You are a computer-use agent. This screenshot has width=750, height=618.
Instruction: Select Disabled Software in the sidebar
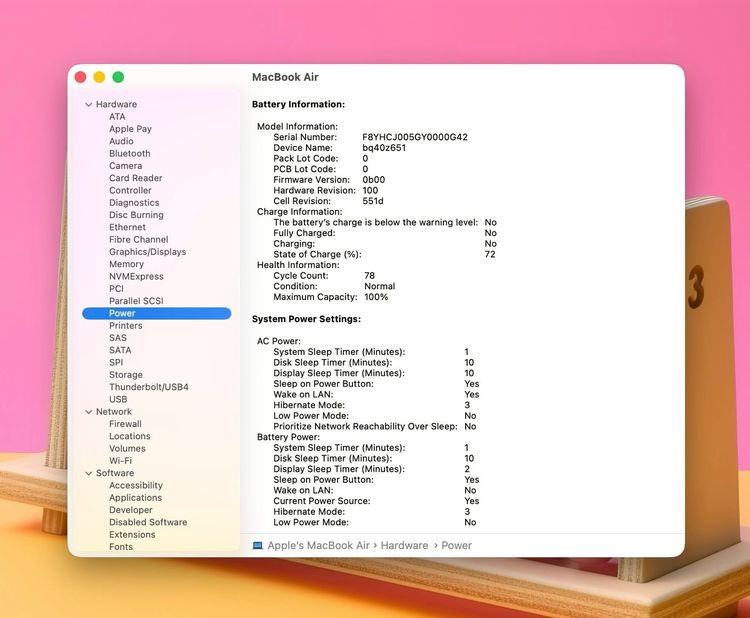point(148,522)
